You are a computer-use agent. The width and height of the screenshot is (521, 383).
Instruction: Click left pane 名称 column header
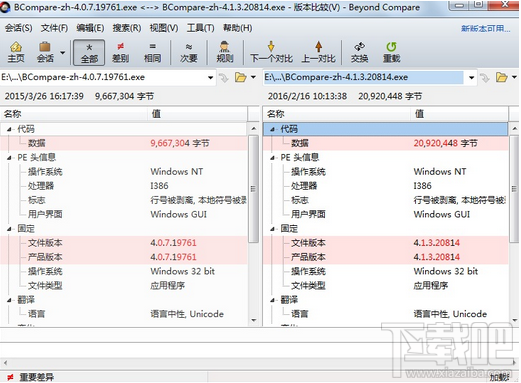tap(74, 114)
